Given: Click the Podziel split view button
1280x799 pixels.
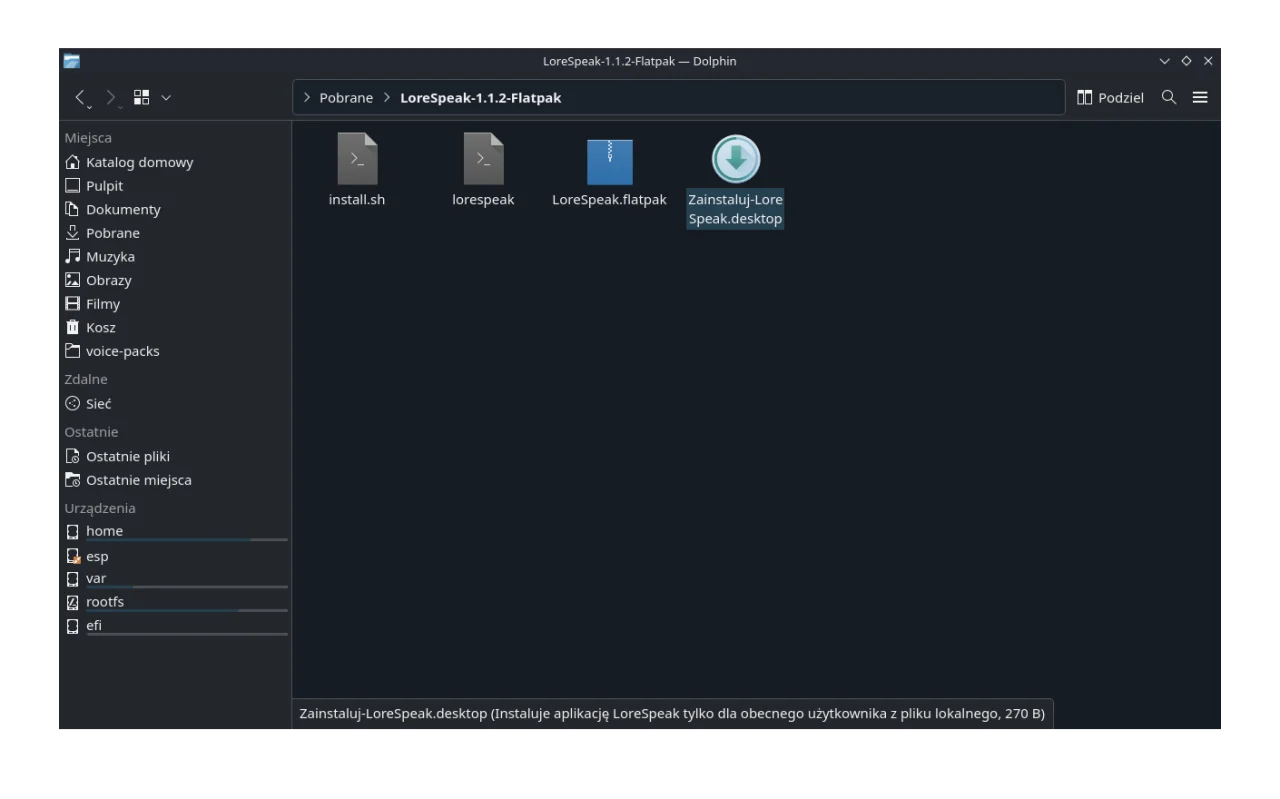Looking at the screenshot, I should point(1110,97).
